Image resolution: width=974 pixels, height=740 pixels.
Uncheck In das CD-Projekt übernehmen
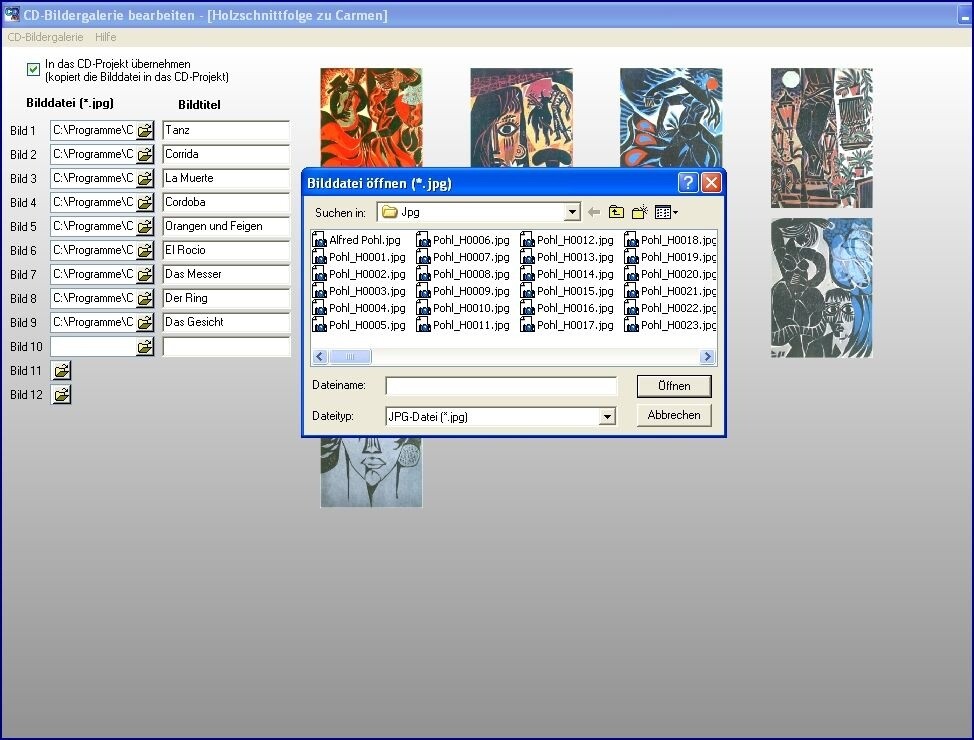[x=34, y=70]
